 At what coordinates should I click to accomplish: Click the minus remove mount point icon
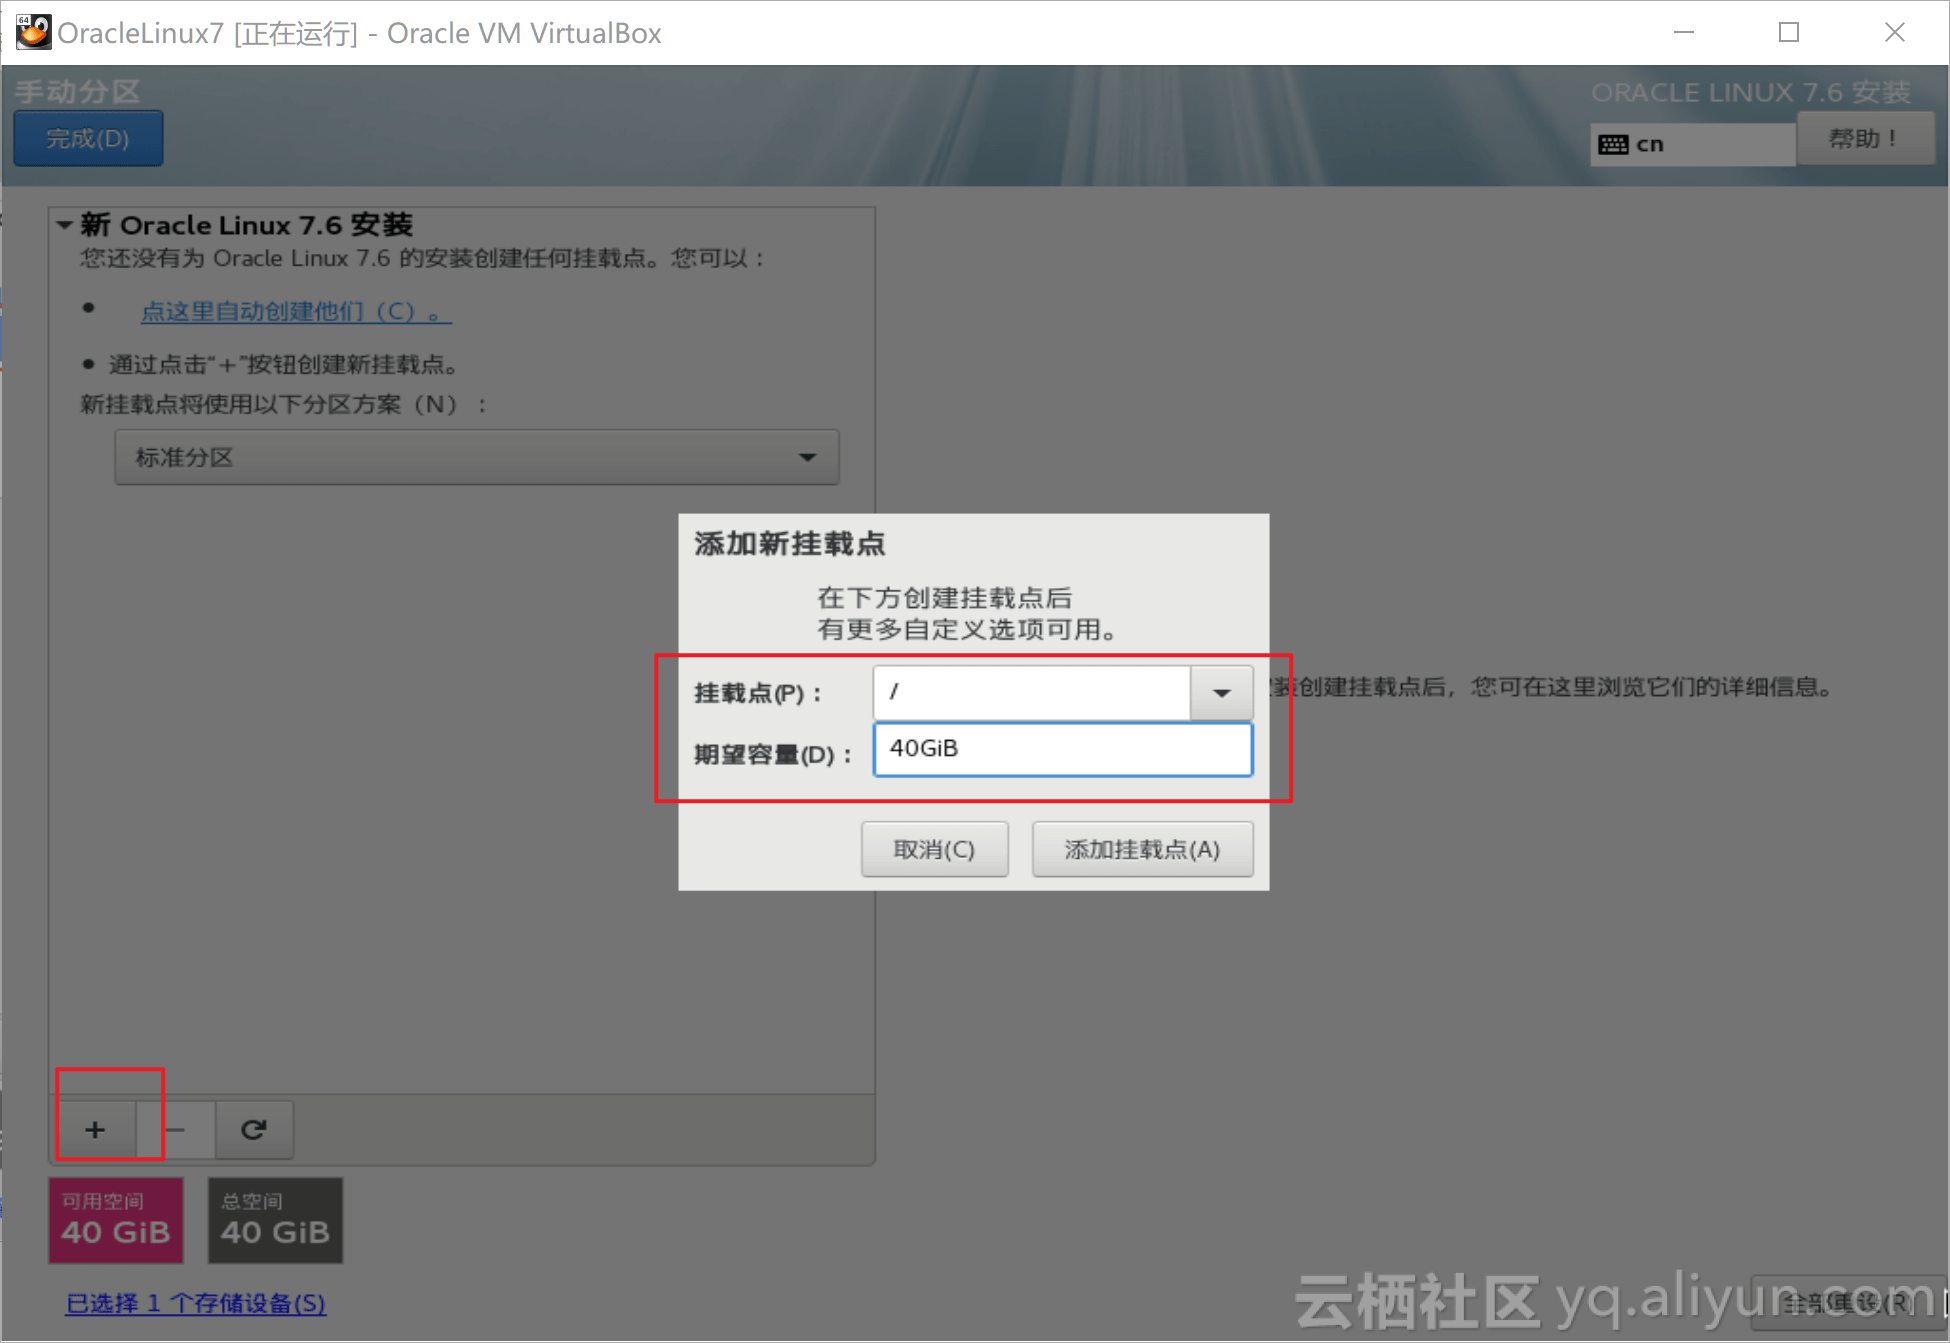tap(176, 1129)
